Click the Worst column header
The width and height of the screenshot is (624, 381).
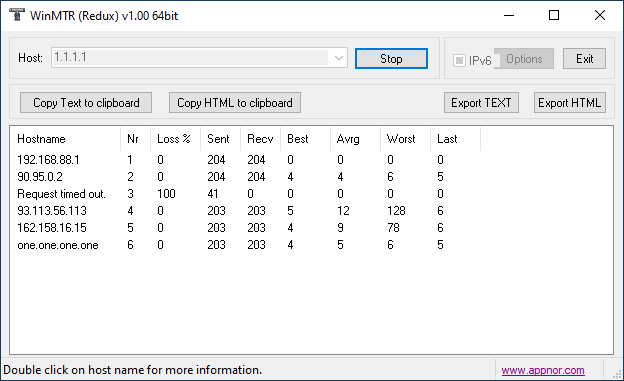click(x=406, y=139)
